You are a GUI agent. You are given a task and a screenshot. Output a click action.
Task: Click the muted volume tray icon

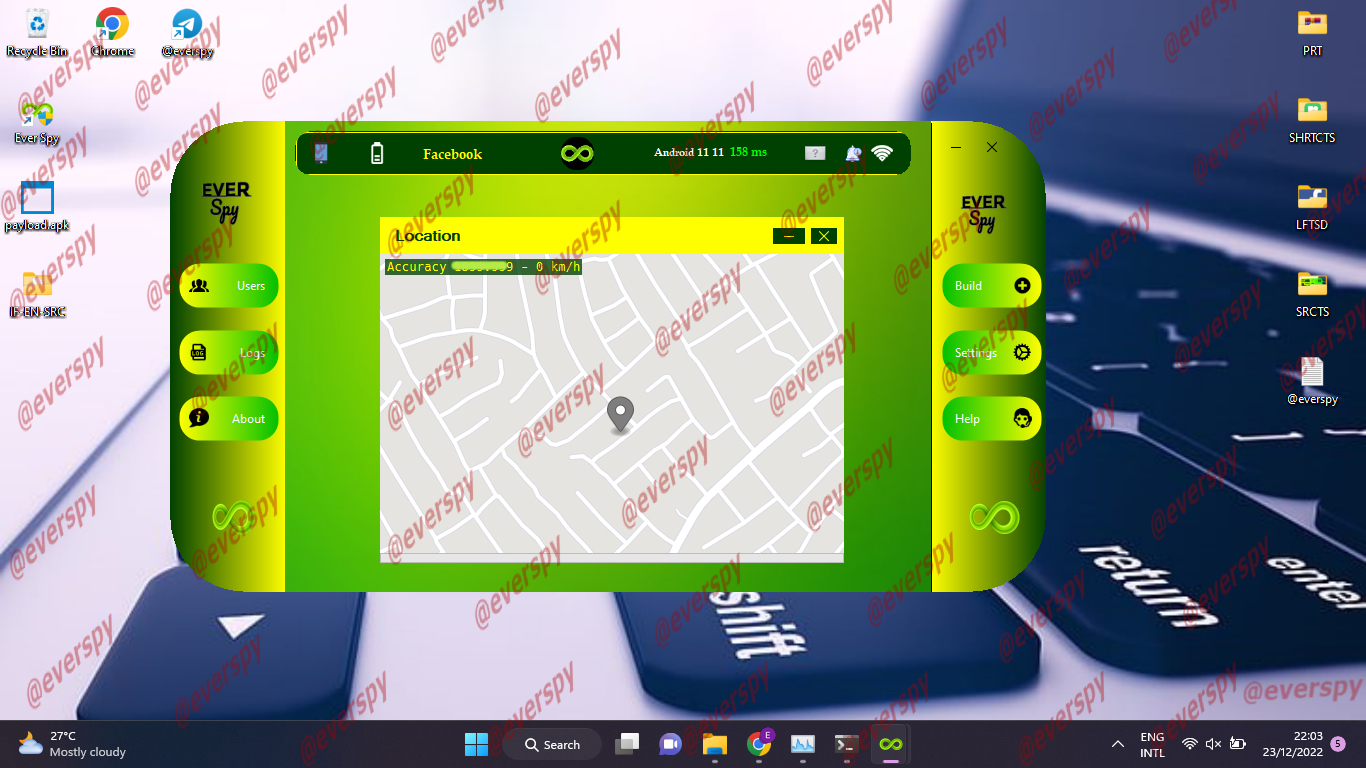pos(1213,744)
